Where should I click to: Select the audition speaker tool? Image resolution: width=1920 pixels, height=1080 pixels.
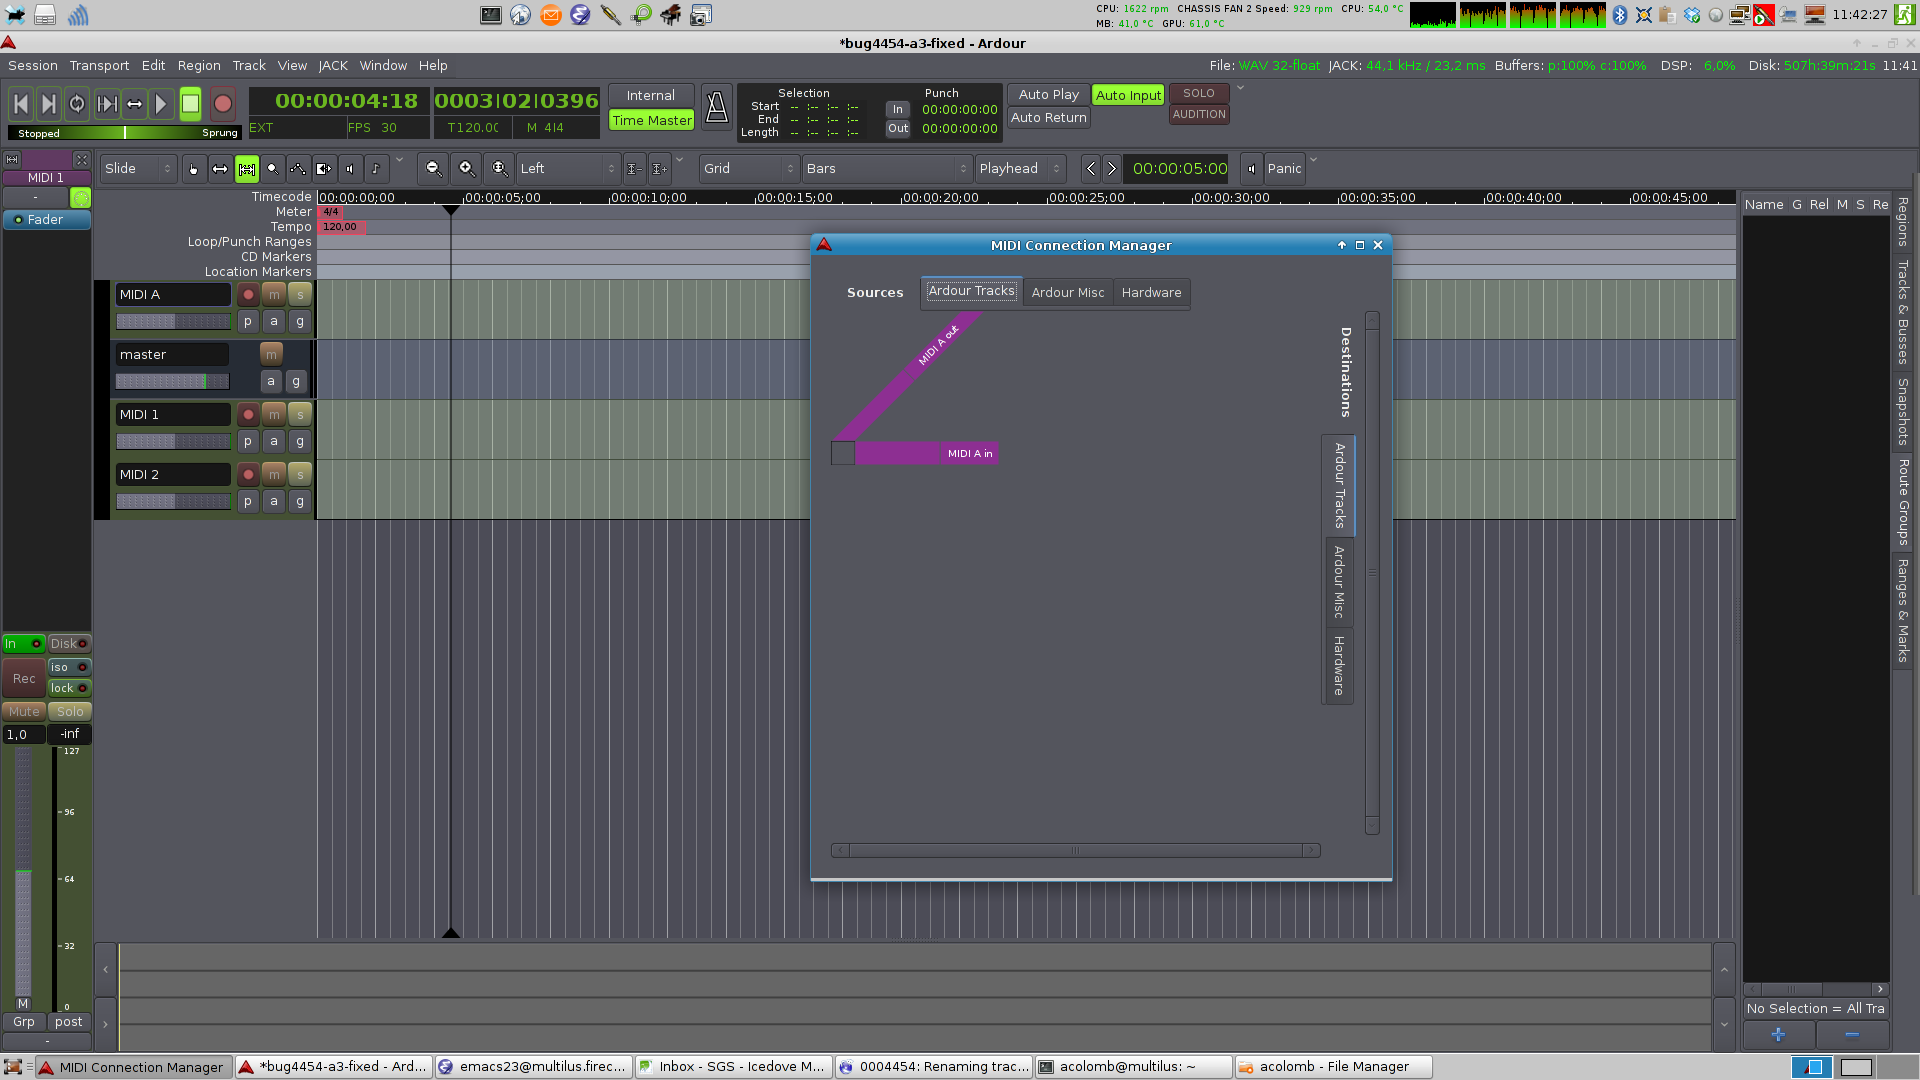(350, 169)
